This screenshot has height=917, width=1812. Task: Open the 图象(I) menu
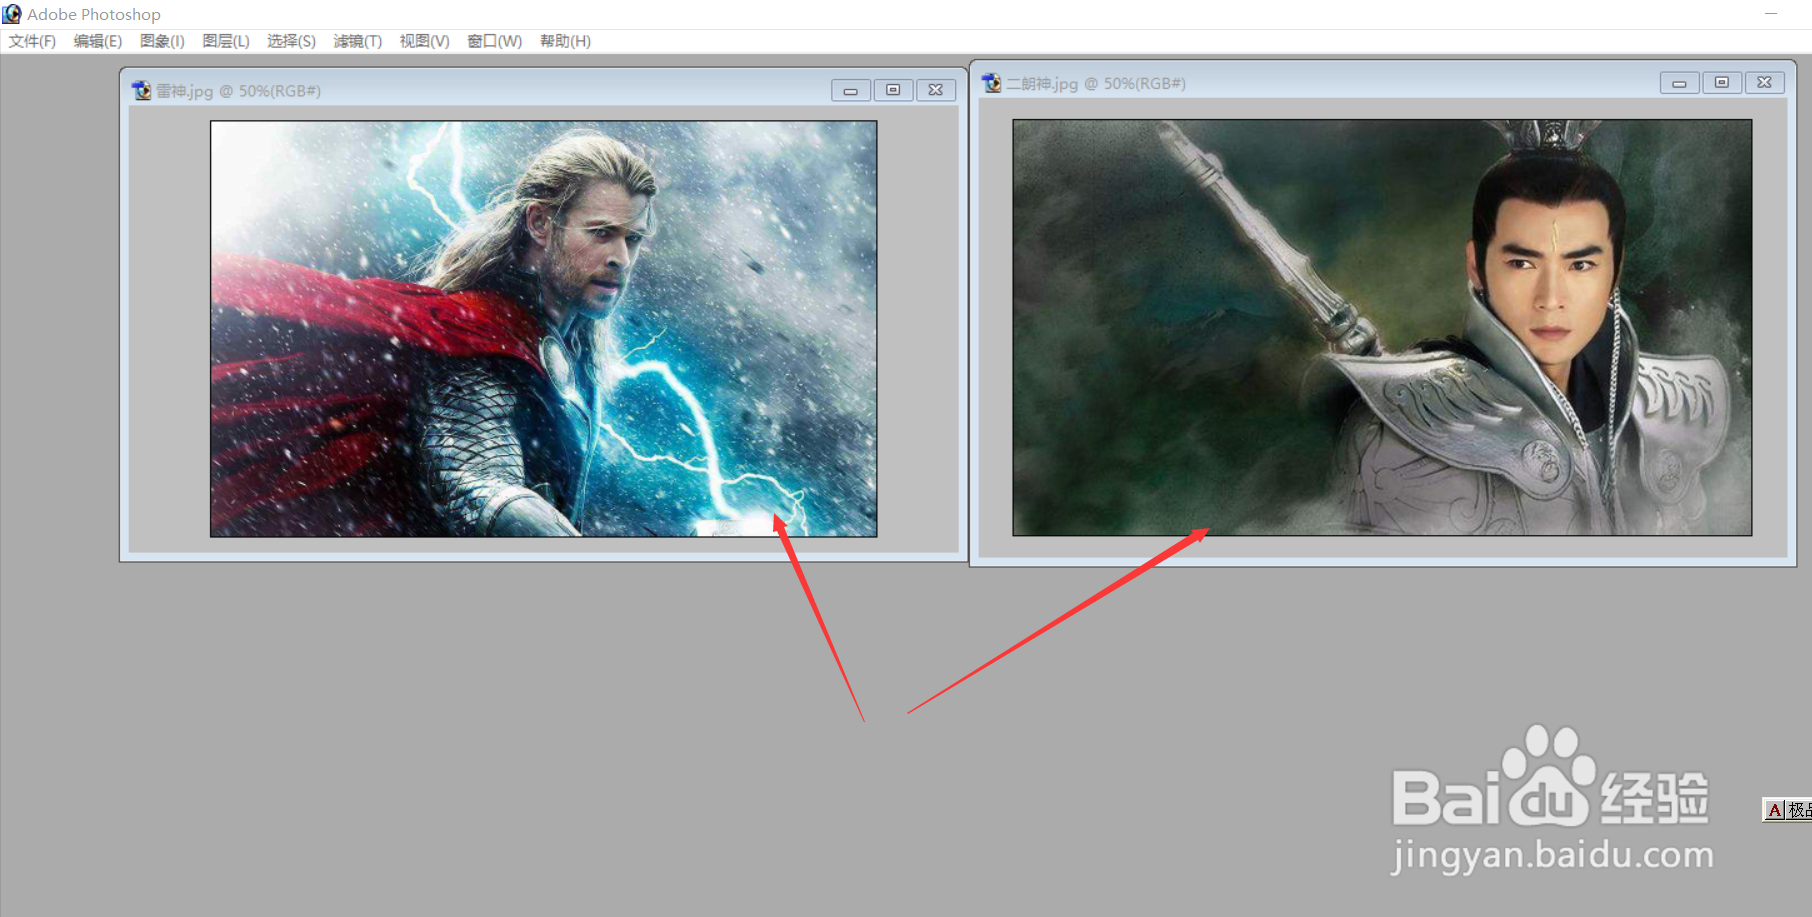(x=162, y=41)
